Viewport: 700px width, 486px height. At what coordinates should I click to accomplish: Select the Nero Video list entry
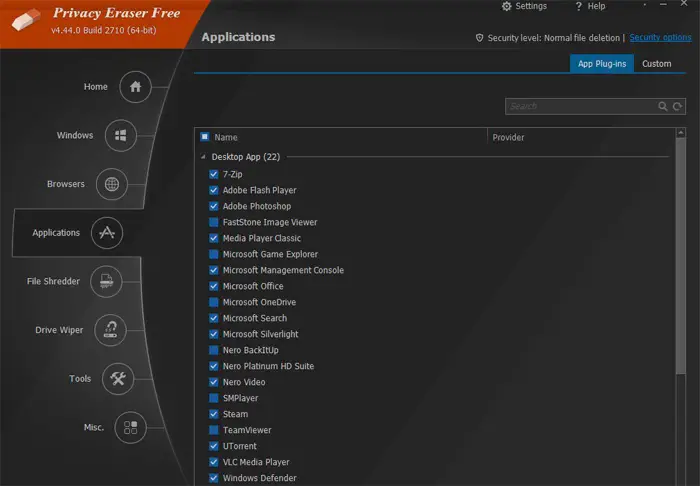(x=244, y=382)
